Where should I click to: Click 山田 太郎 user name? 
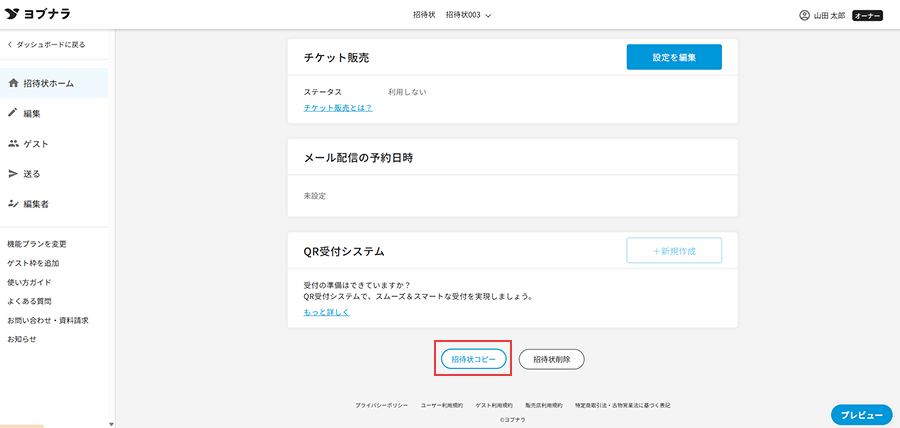tap(829, 16)
